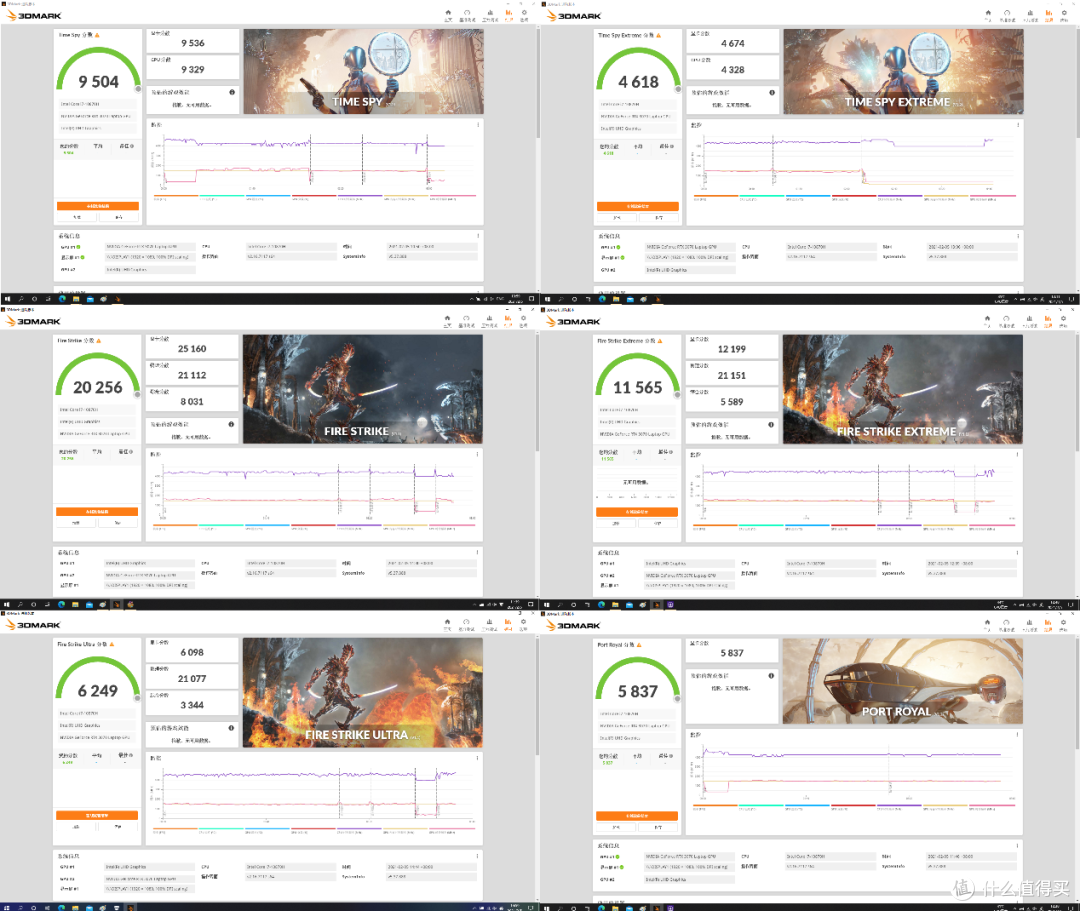Click taskbar search icon under Time Spy Extreme window
The height and width of the screenshot is (911, 1080).
coord(561,299)
